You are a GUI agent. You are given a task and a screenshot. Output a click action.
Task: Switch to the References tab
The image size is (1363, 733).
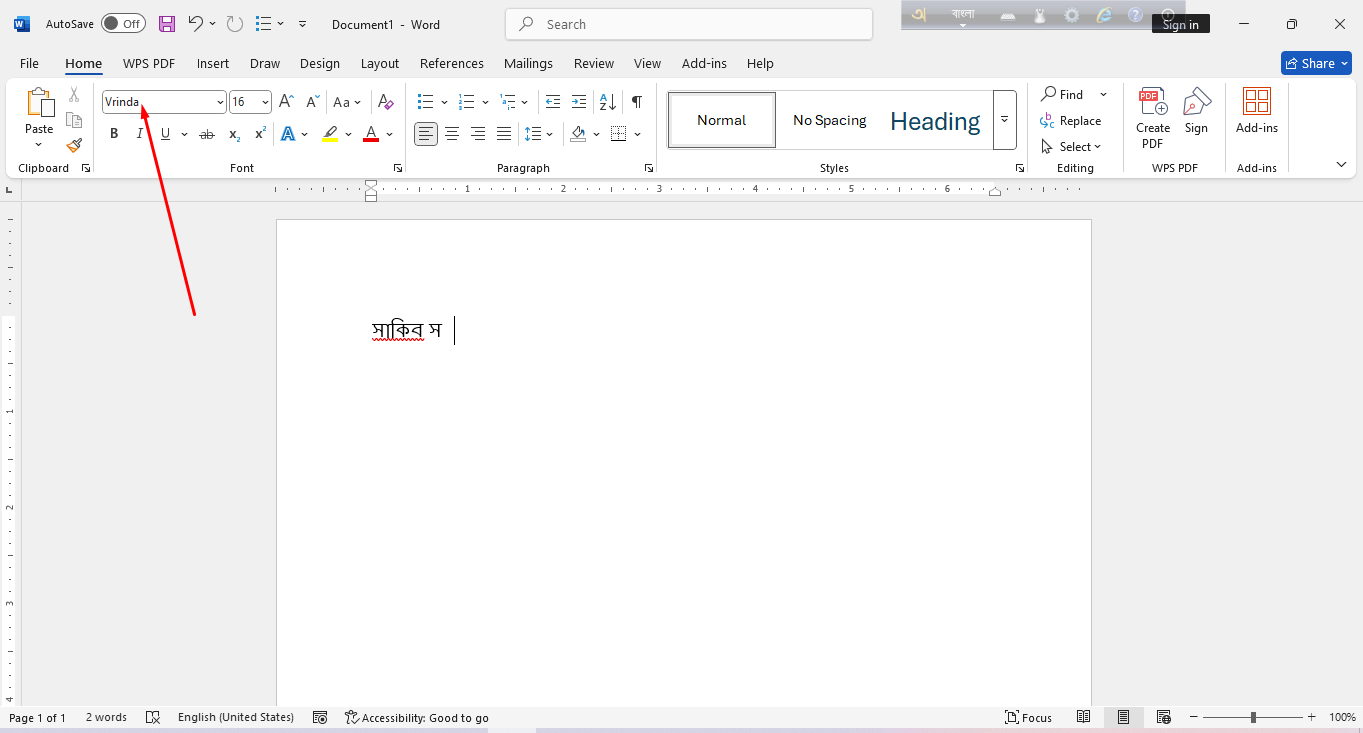click(451, 63)
